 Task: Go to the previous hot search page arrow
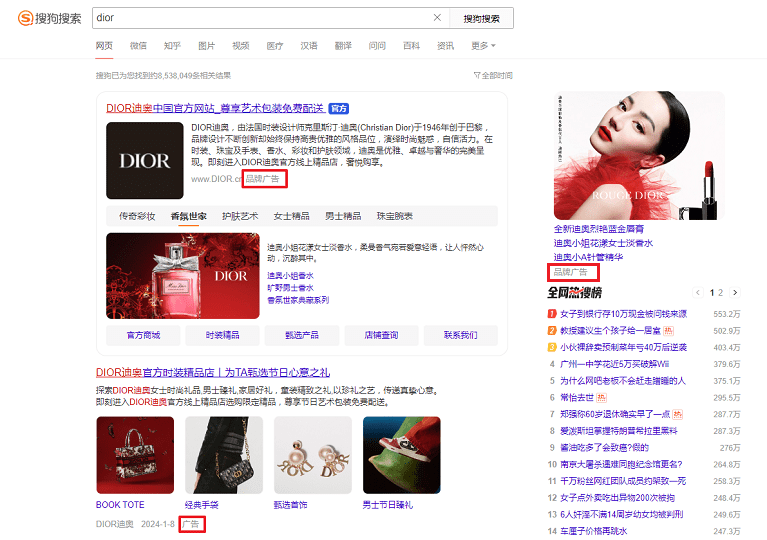click(x=698, y=292)
